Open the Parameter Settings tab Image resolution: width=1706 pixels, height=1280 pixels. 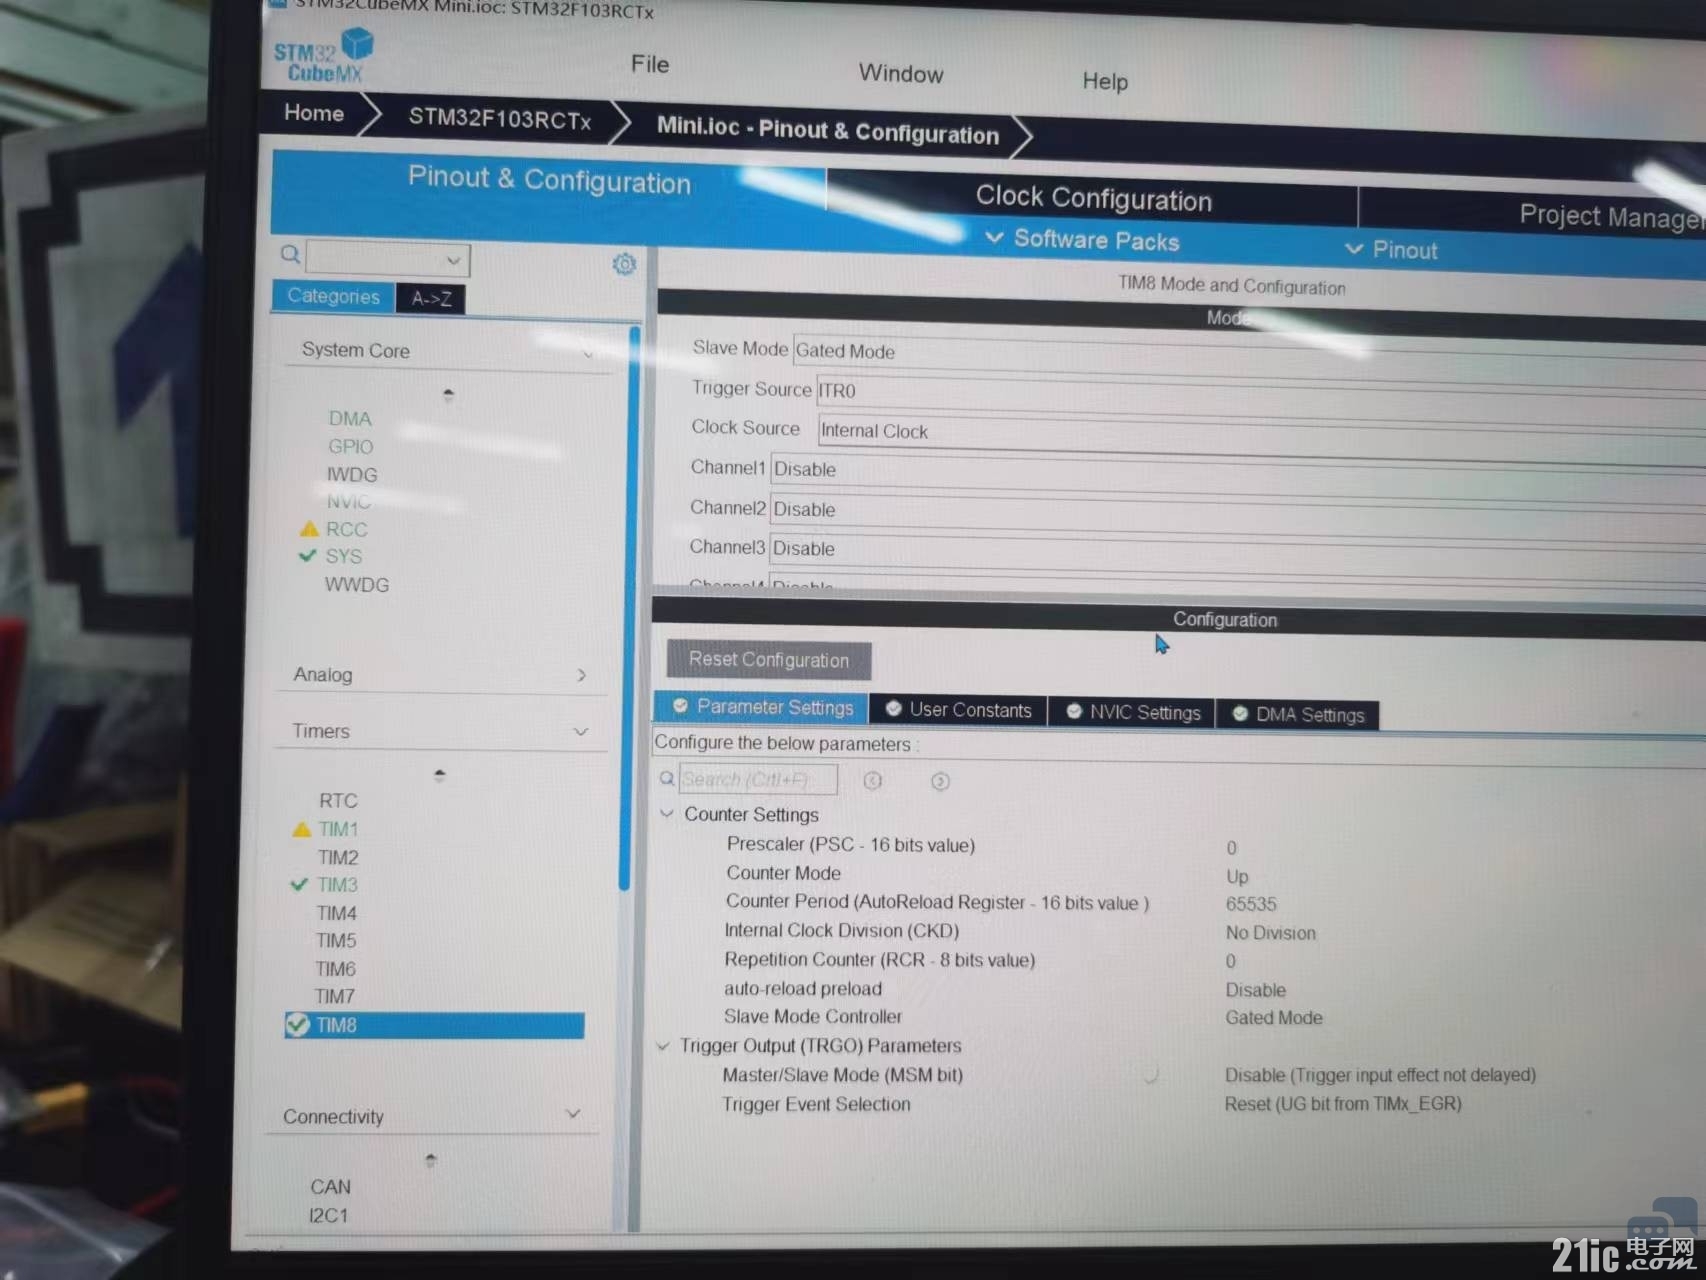(x=761, y=706)
